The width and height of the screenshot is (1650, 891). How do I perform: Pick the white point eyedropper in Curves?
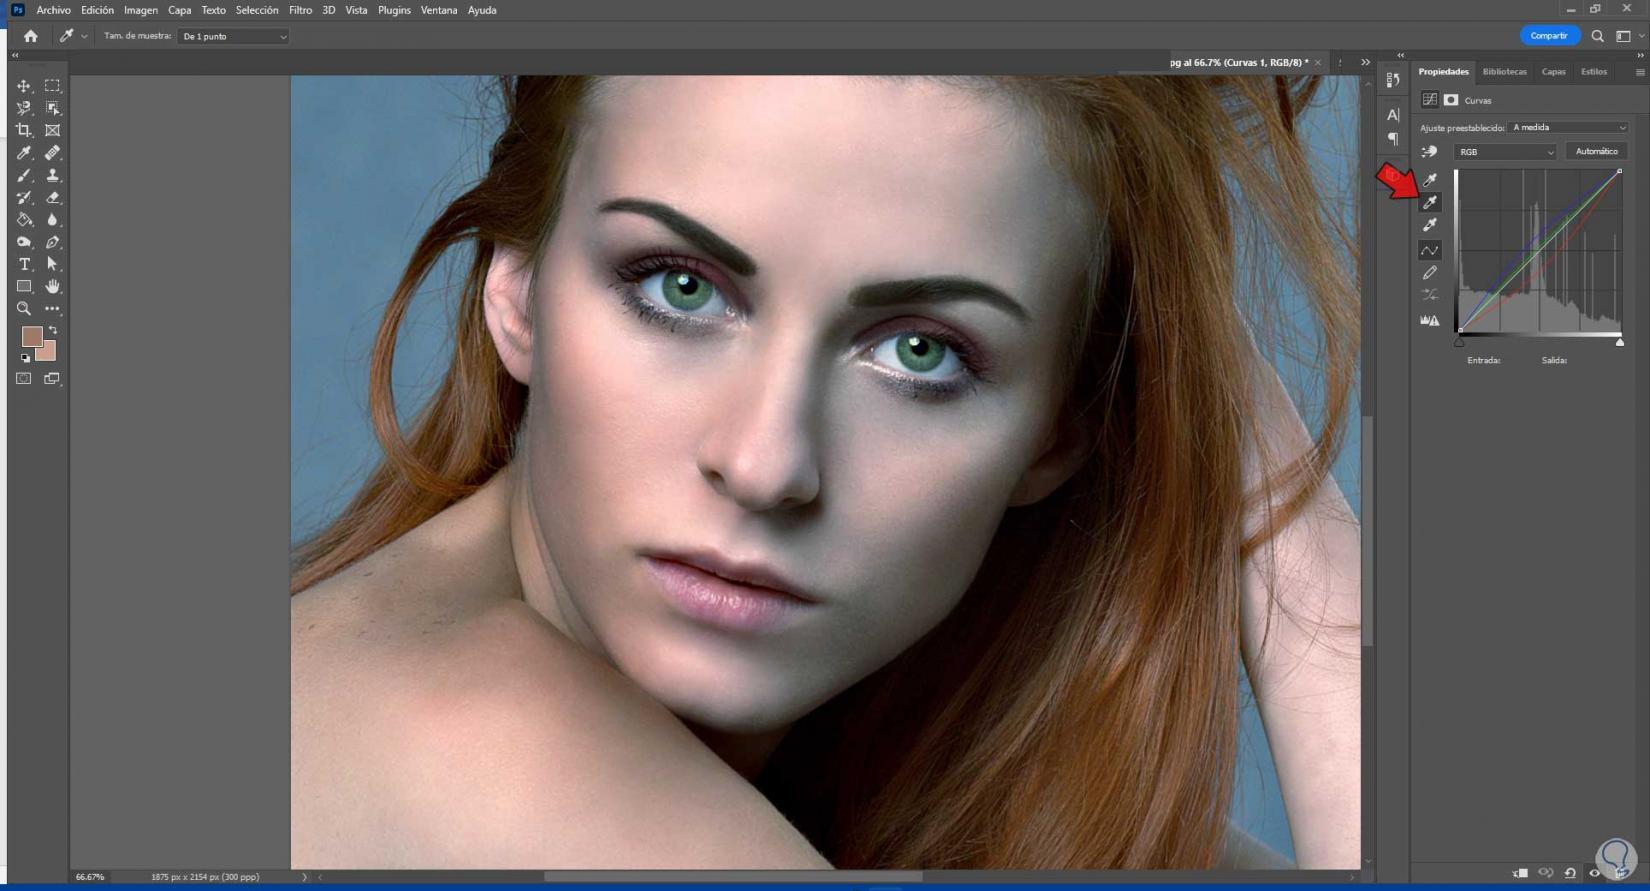tap(1430, 225)
